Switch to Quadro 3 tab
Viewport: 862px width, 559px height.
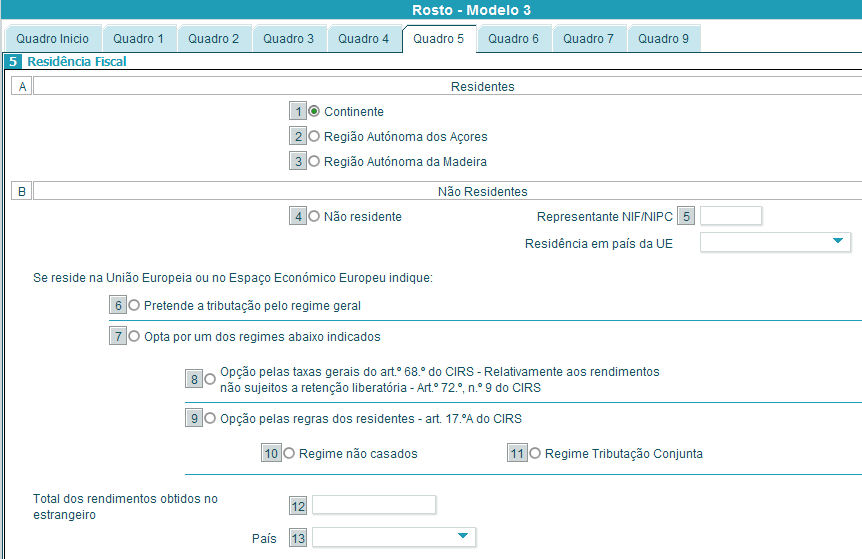point(288,39)
